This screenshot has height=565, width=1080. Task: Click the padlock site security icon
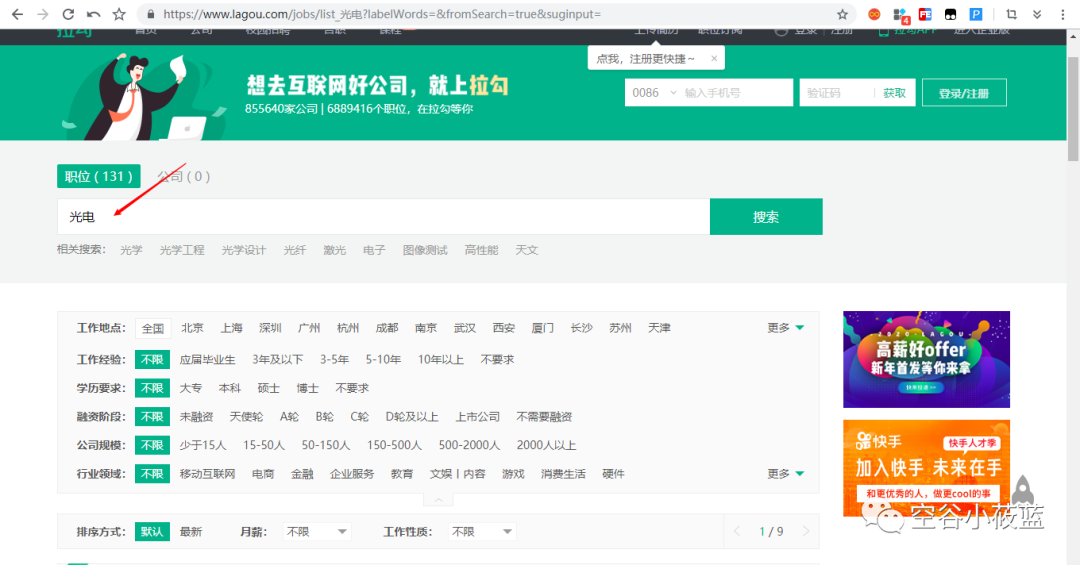pos(150,14)
